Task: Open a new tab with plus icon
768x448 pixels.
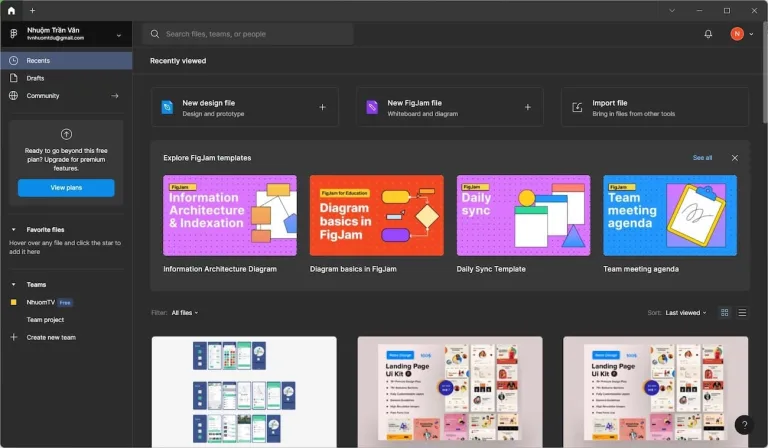Action: [32, 10]
